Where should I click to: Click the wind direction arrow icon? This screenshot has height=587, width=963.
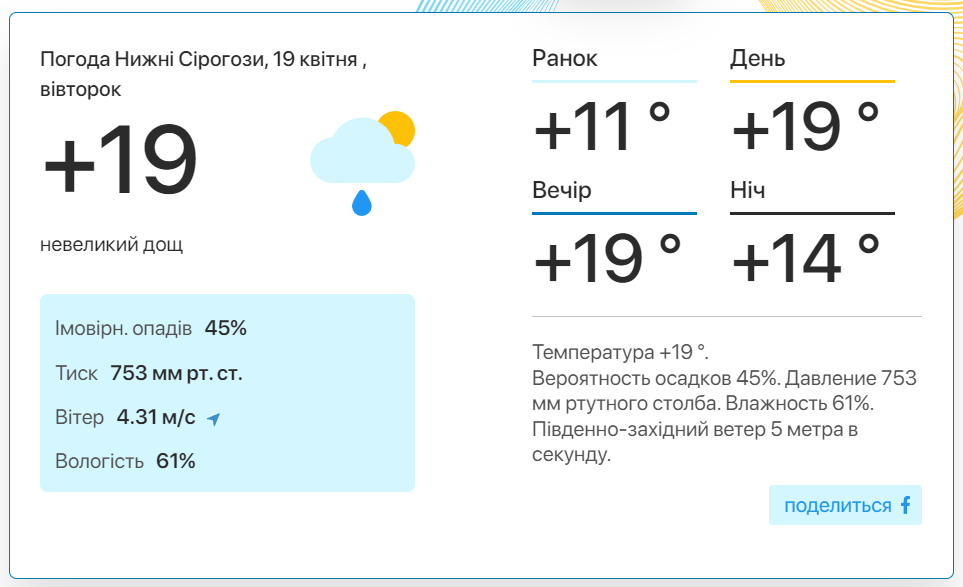[x=213, y=419]
